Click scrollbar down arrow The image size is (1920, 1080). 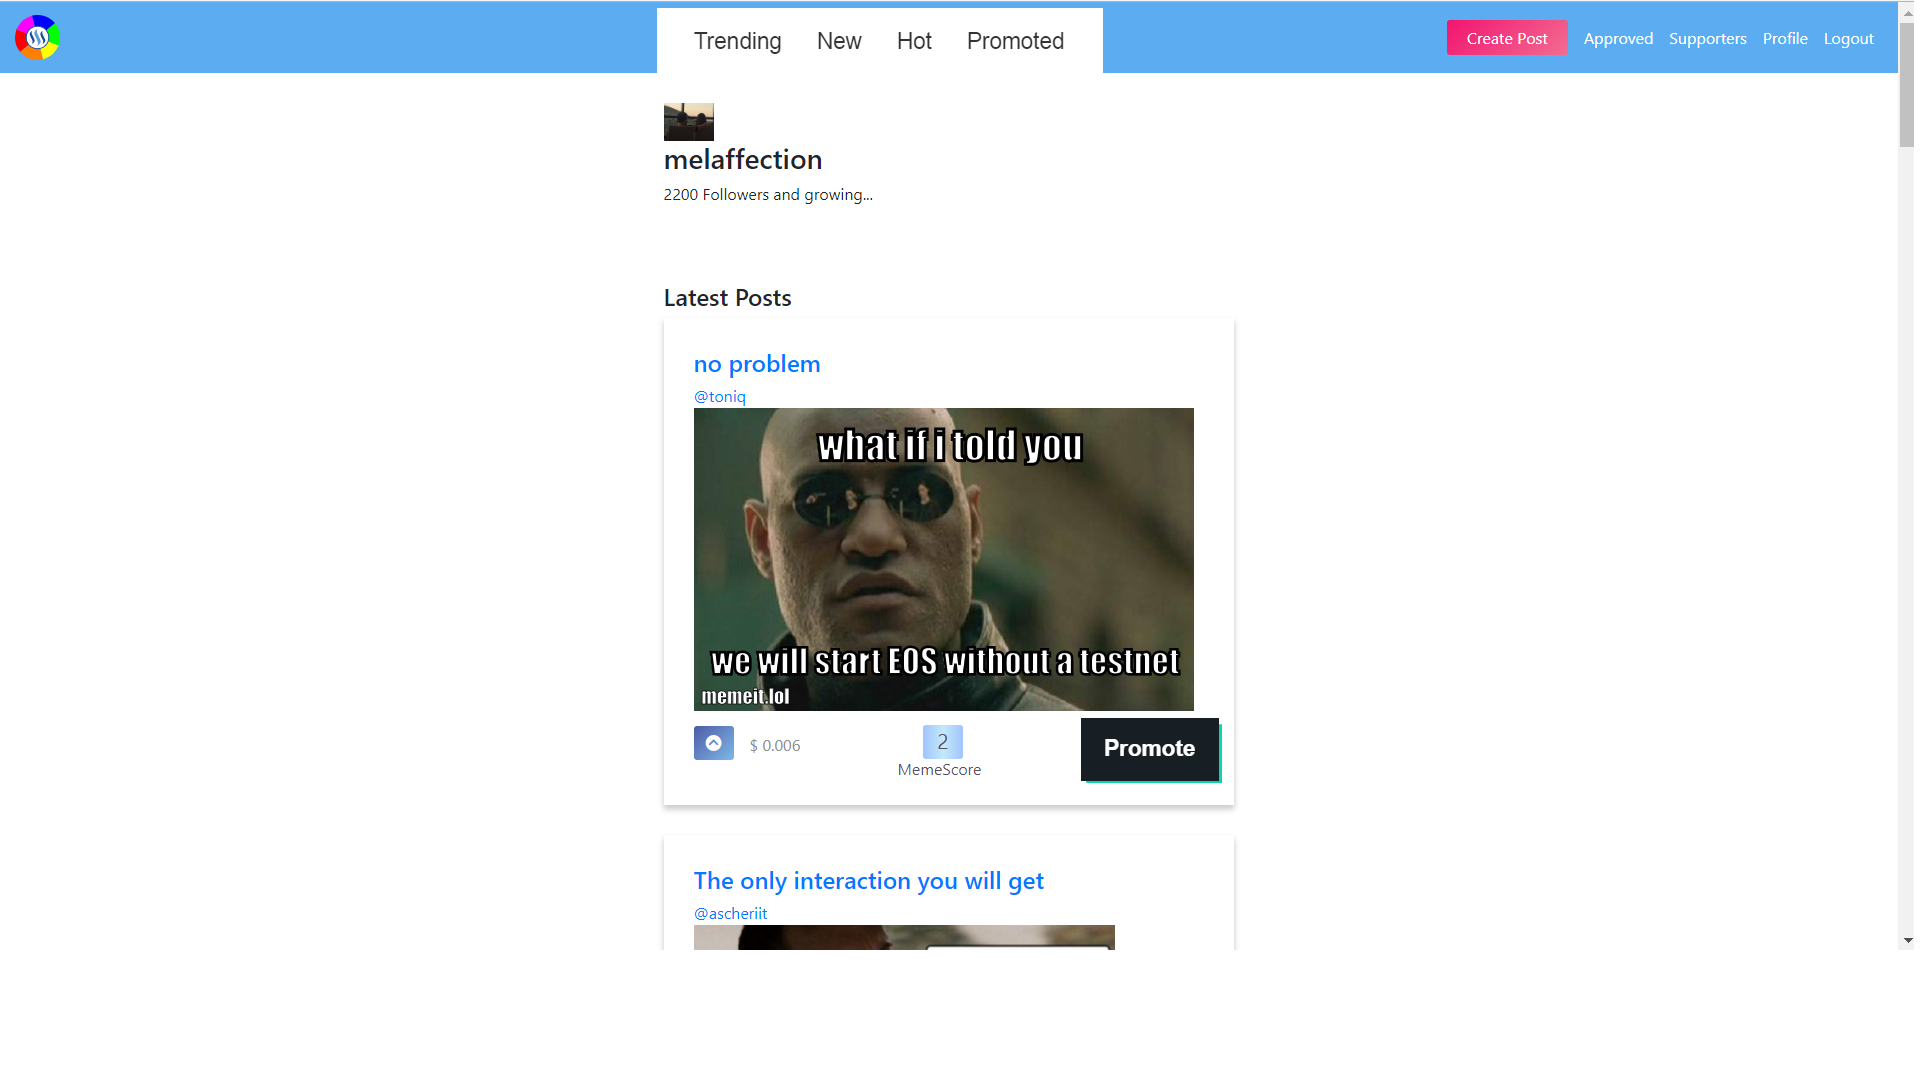tap(1908, 940)
